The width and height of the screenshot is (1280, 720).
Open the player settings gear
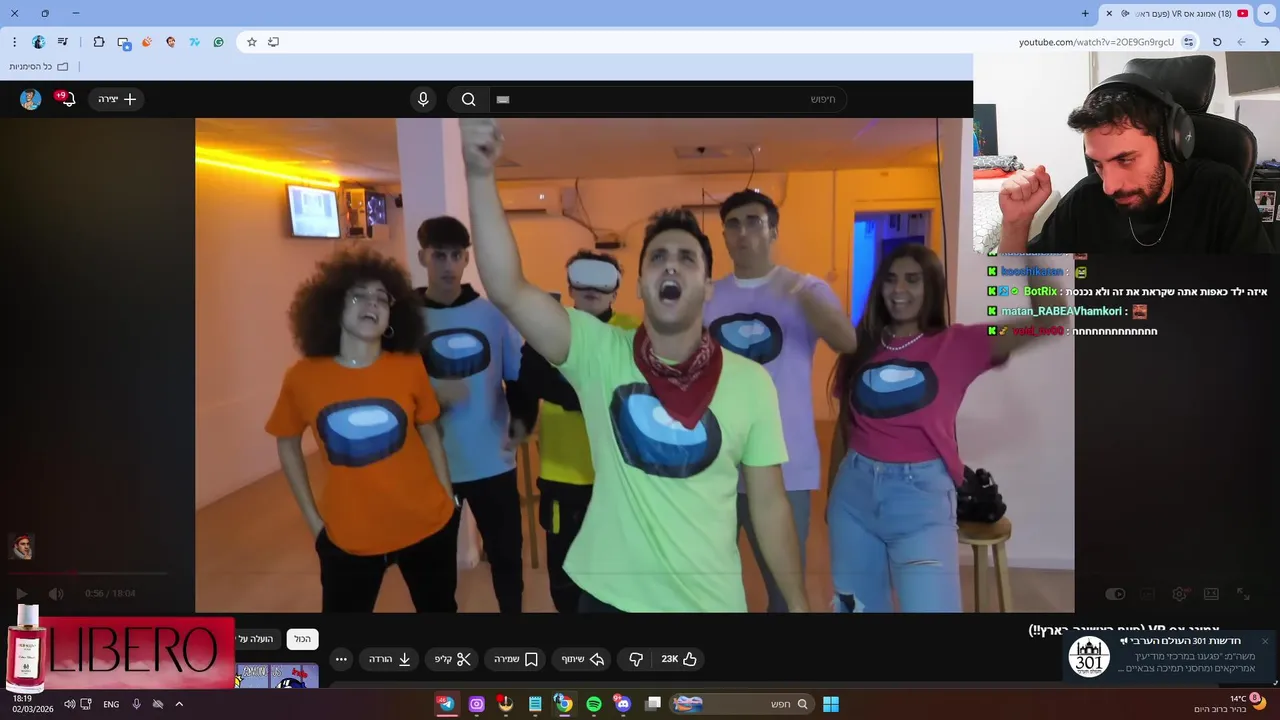(x=1180, y=594)
